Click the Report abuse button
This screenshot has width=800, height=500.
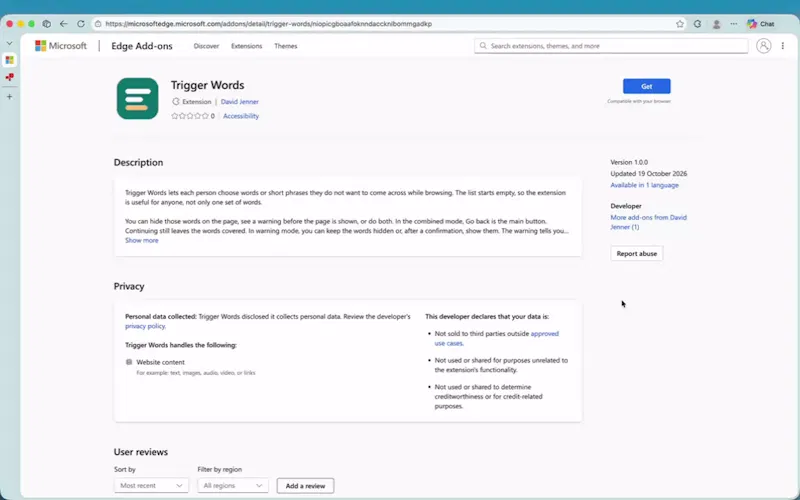coord(637,254)
